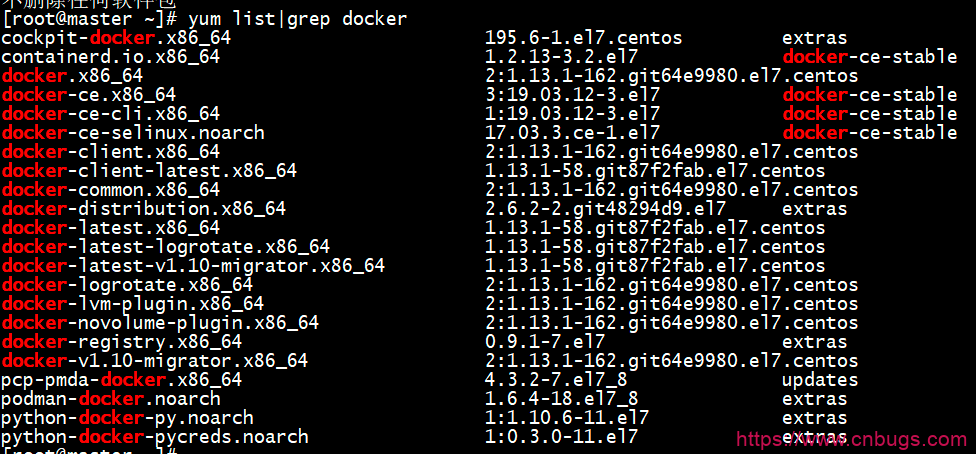Click the docker-ce.x86_64 package name
Viewport: 976px width, 454px height.
coord(88,95)
